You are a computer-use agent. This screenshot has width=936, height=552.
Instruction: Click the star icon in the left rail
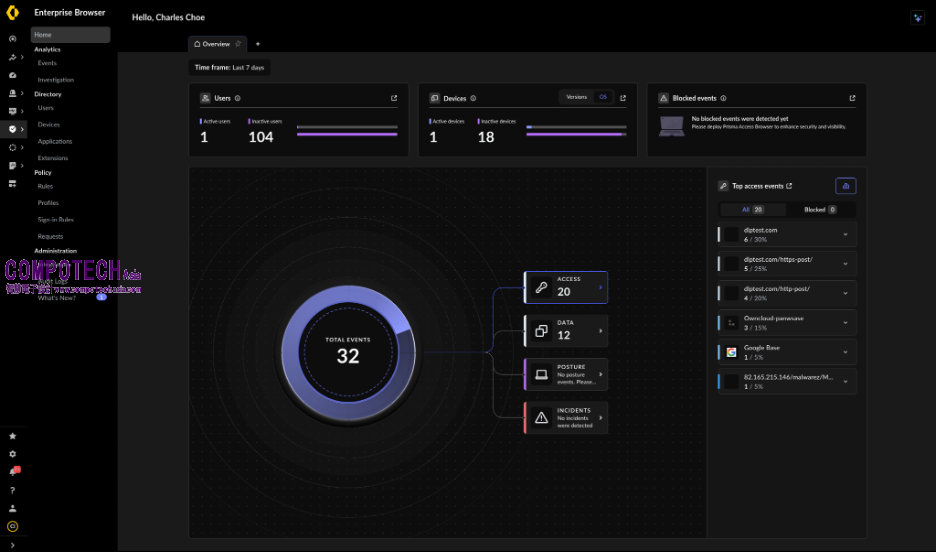coord(12,436)
